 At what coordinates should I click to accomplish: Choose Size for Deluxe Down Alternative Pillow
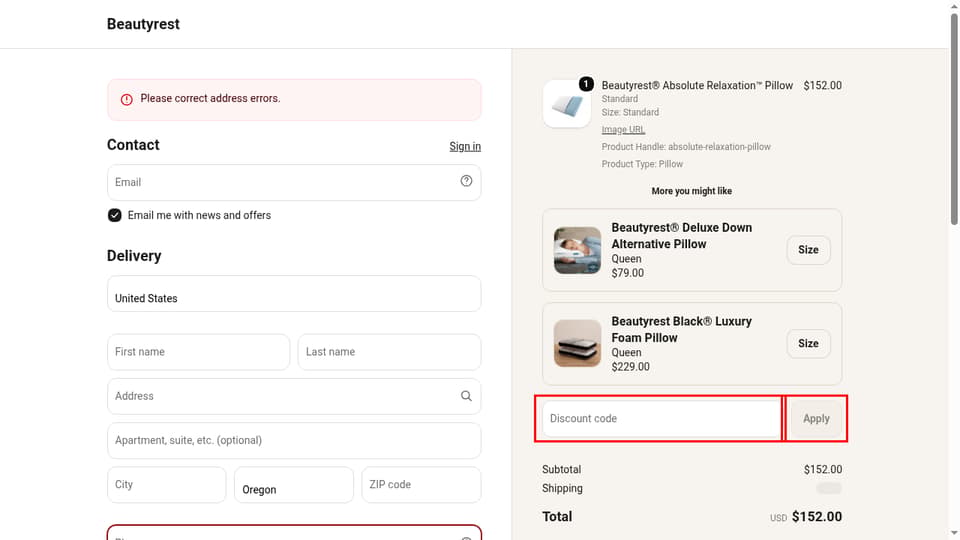click(808, 250)
